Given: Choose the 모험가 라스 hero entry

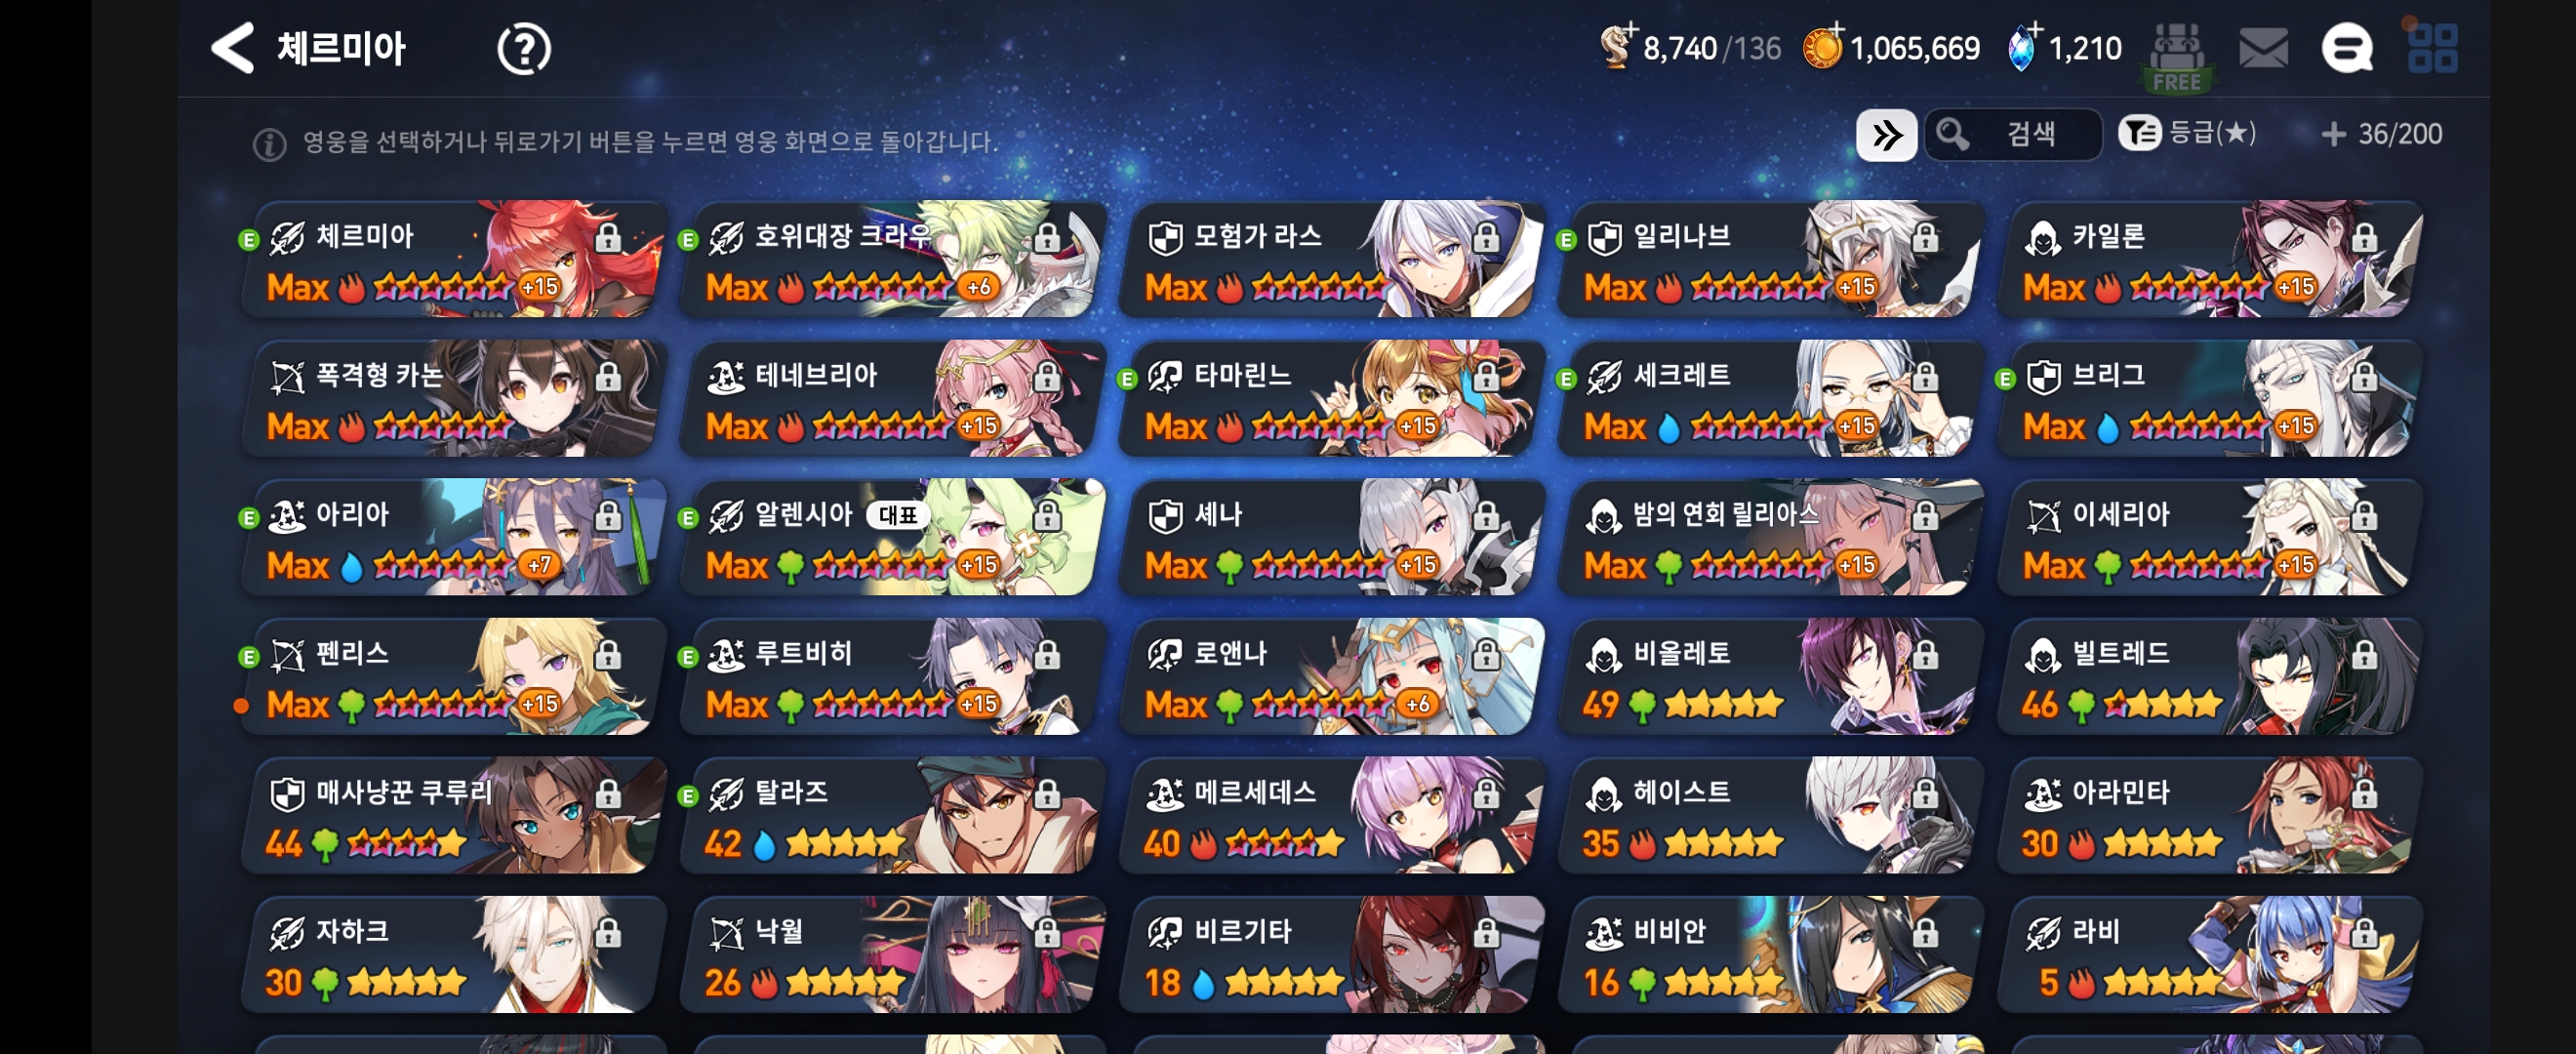Looking at the screenshot, I should pyautogui.click(x=1332, y=259).
